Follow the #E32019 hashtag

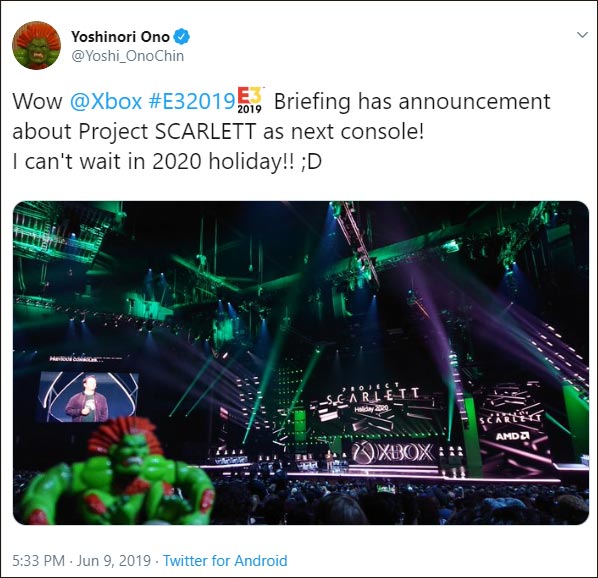click(191, 101)
